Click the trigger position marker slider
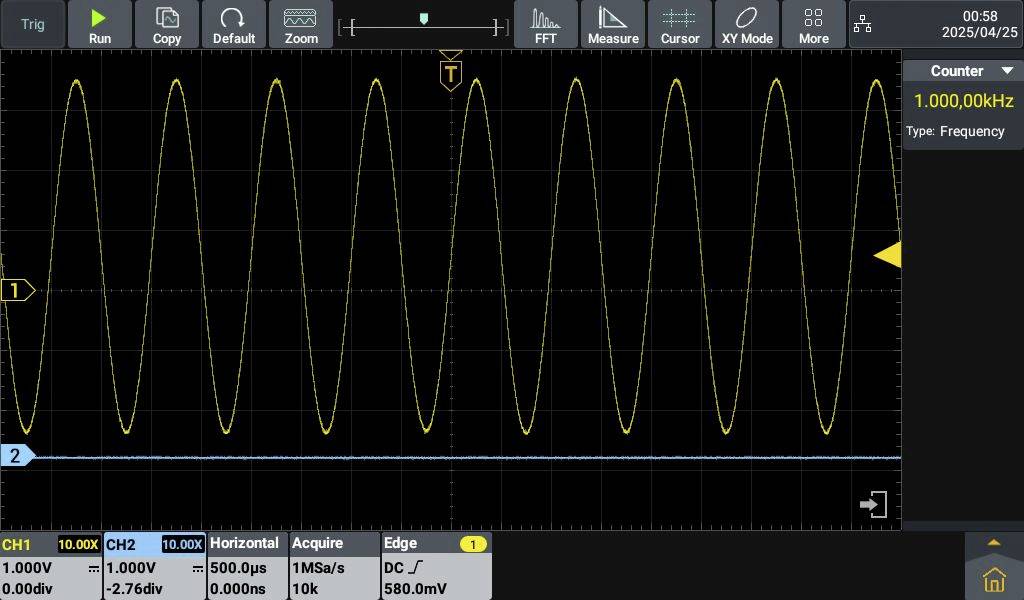The height and width of the screenshot is (600, 1024). point(424,17)
